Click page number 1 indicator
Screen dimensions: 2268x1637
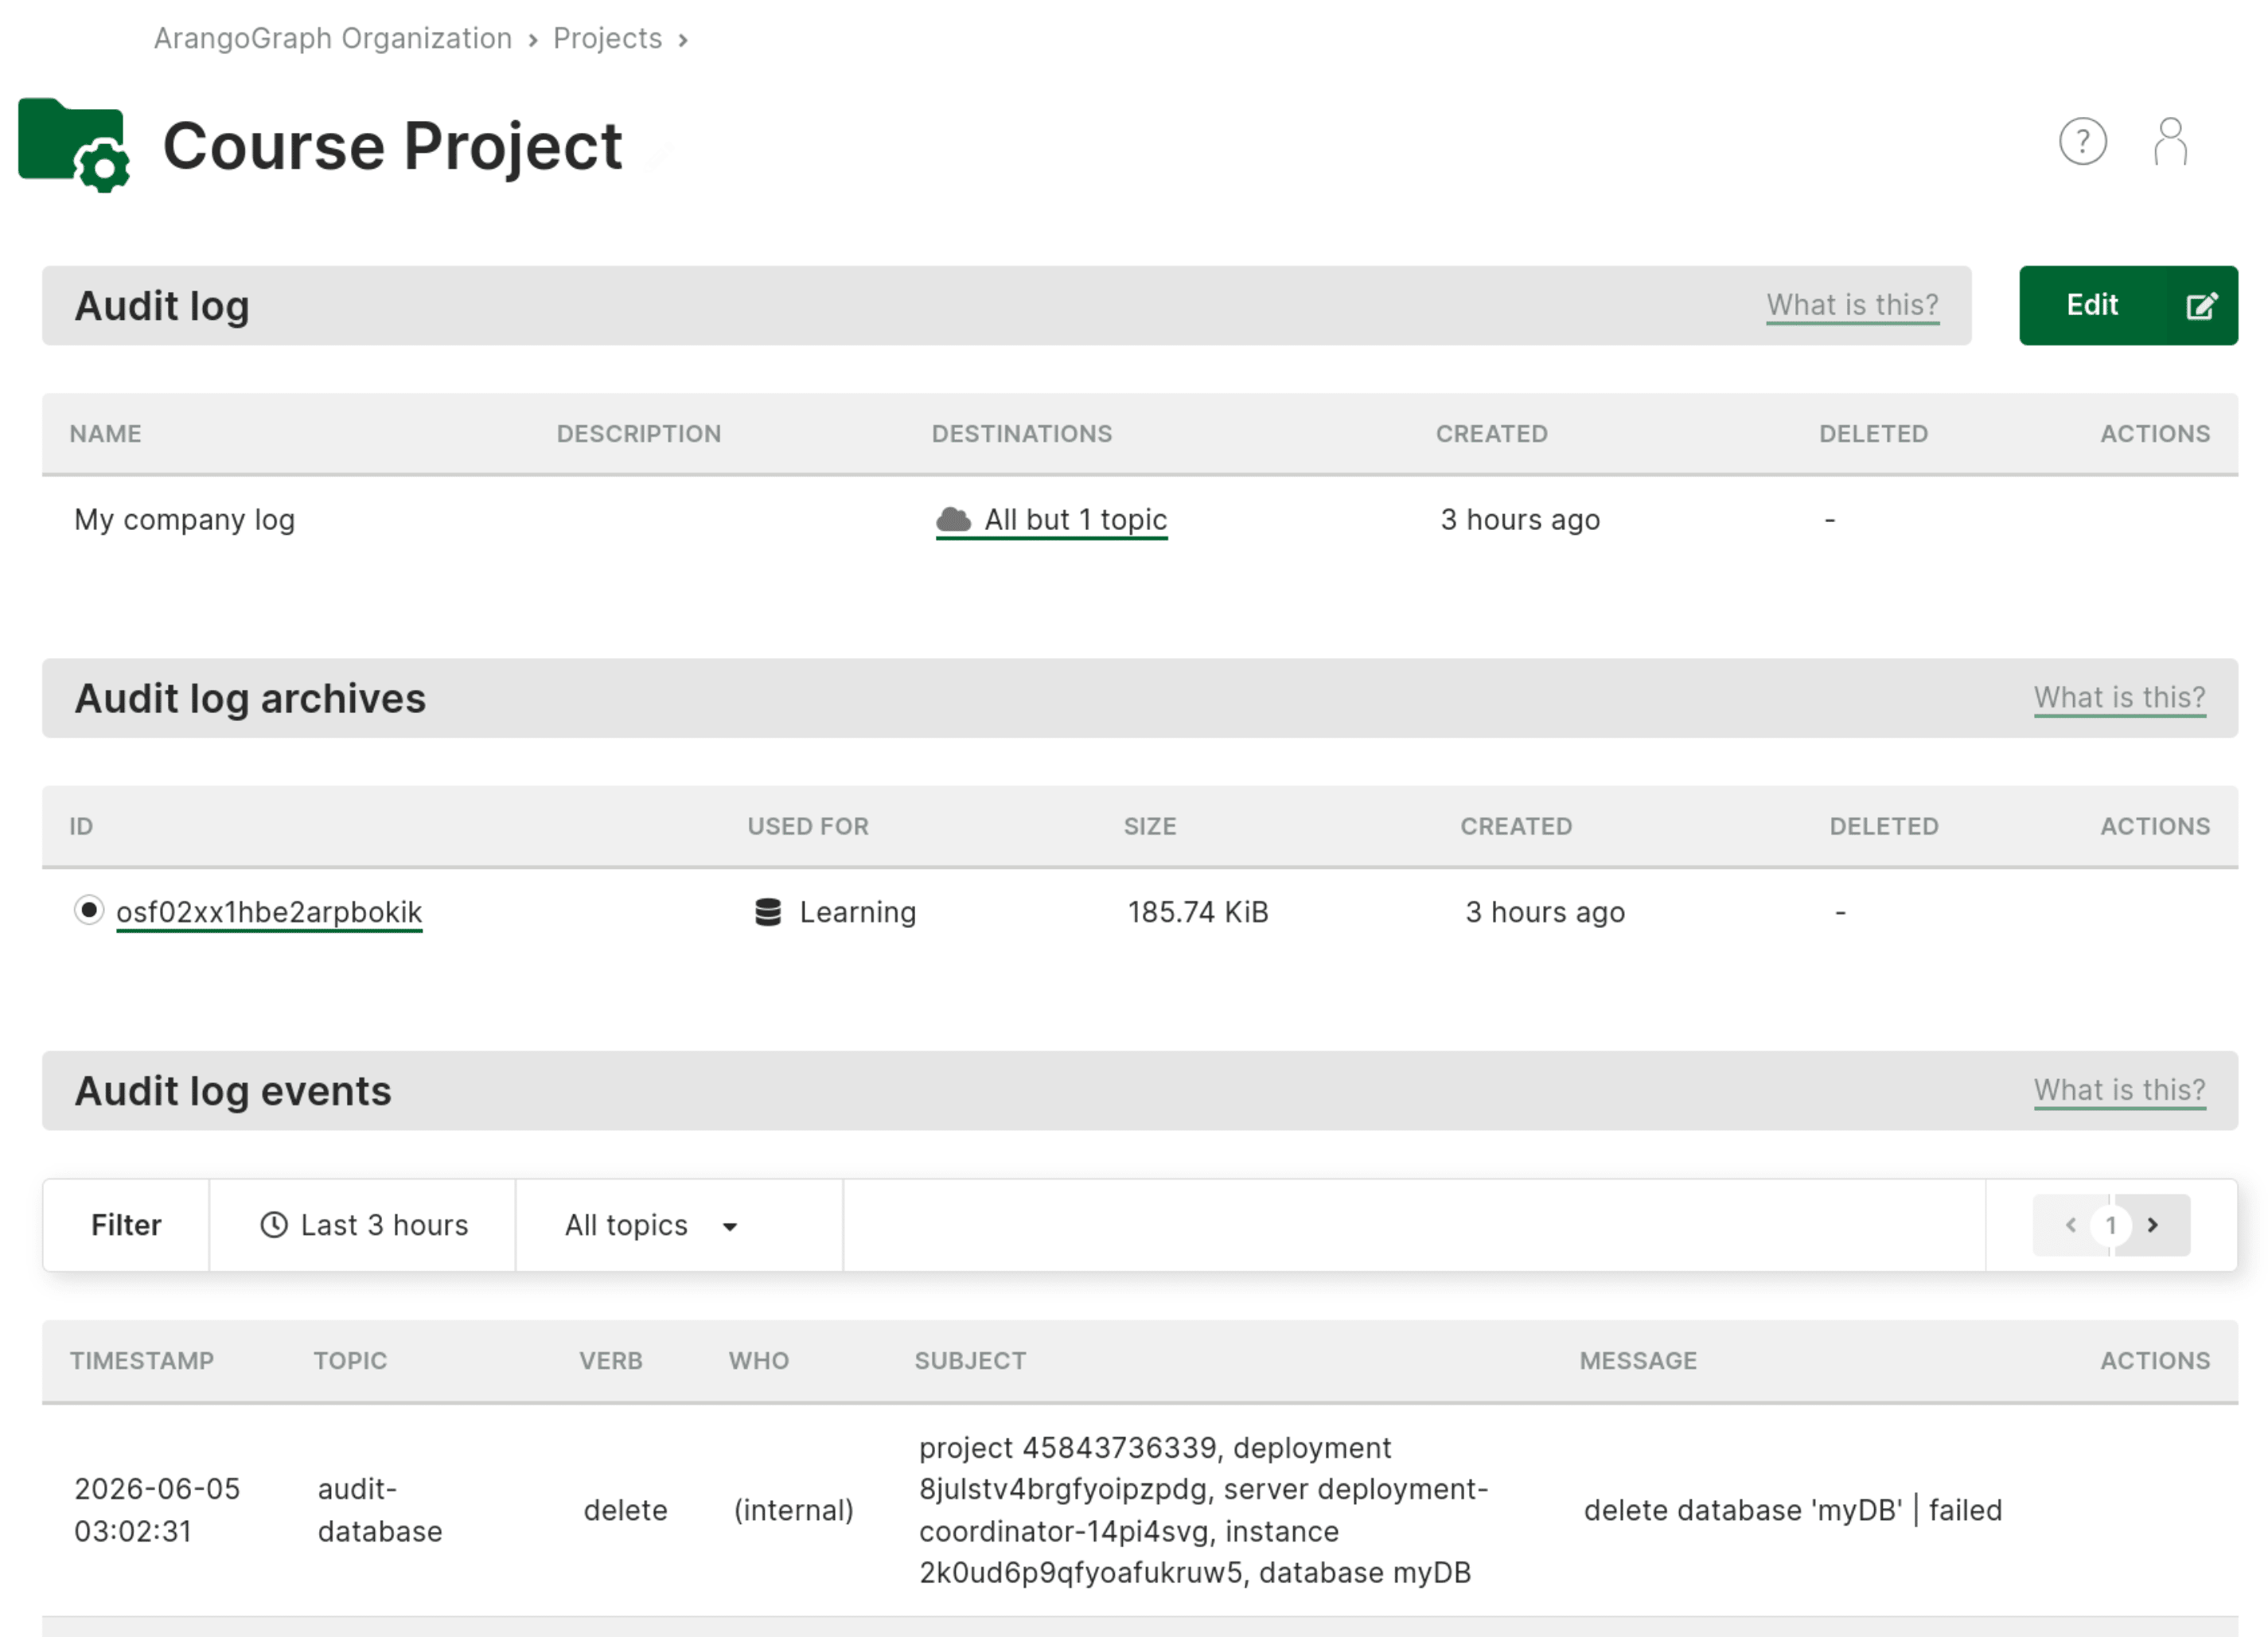(x=2111, y=1225)
